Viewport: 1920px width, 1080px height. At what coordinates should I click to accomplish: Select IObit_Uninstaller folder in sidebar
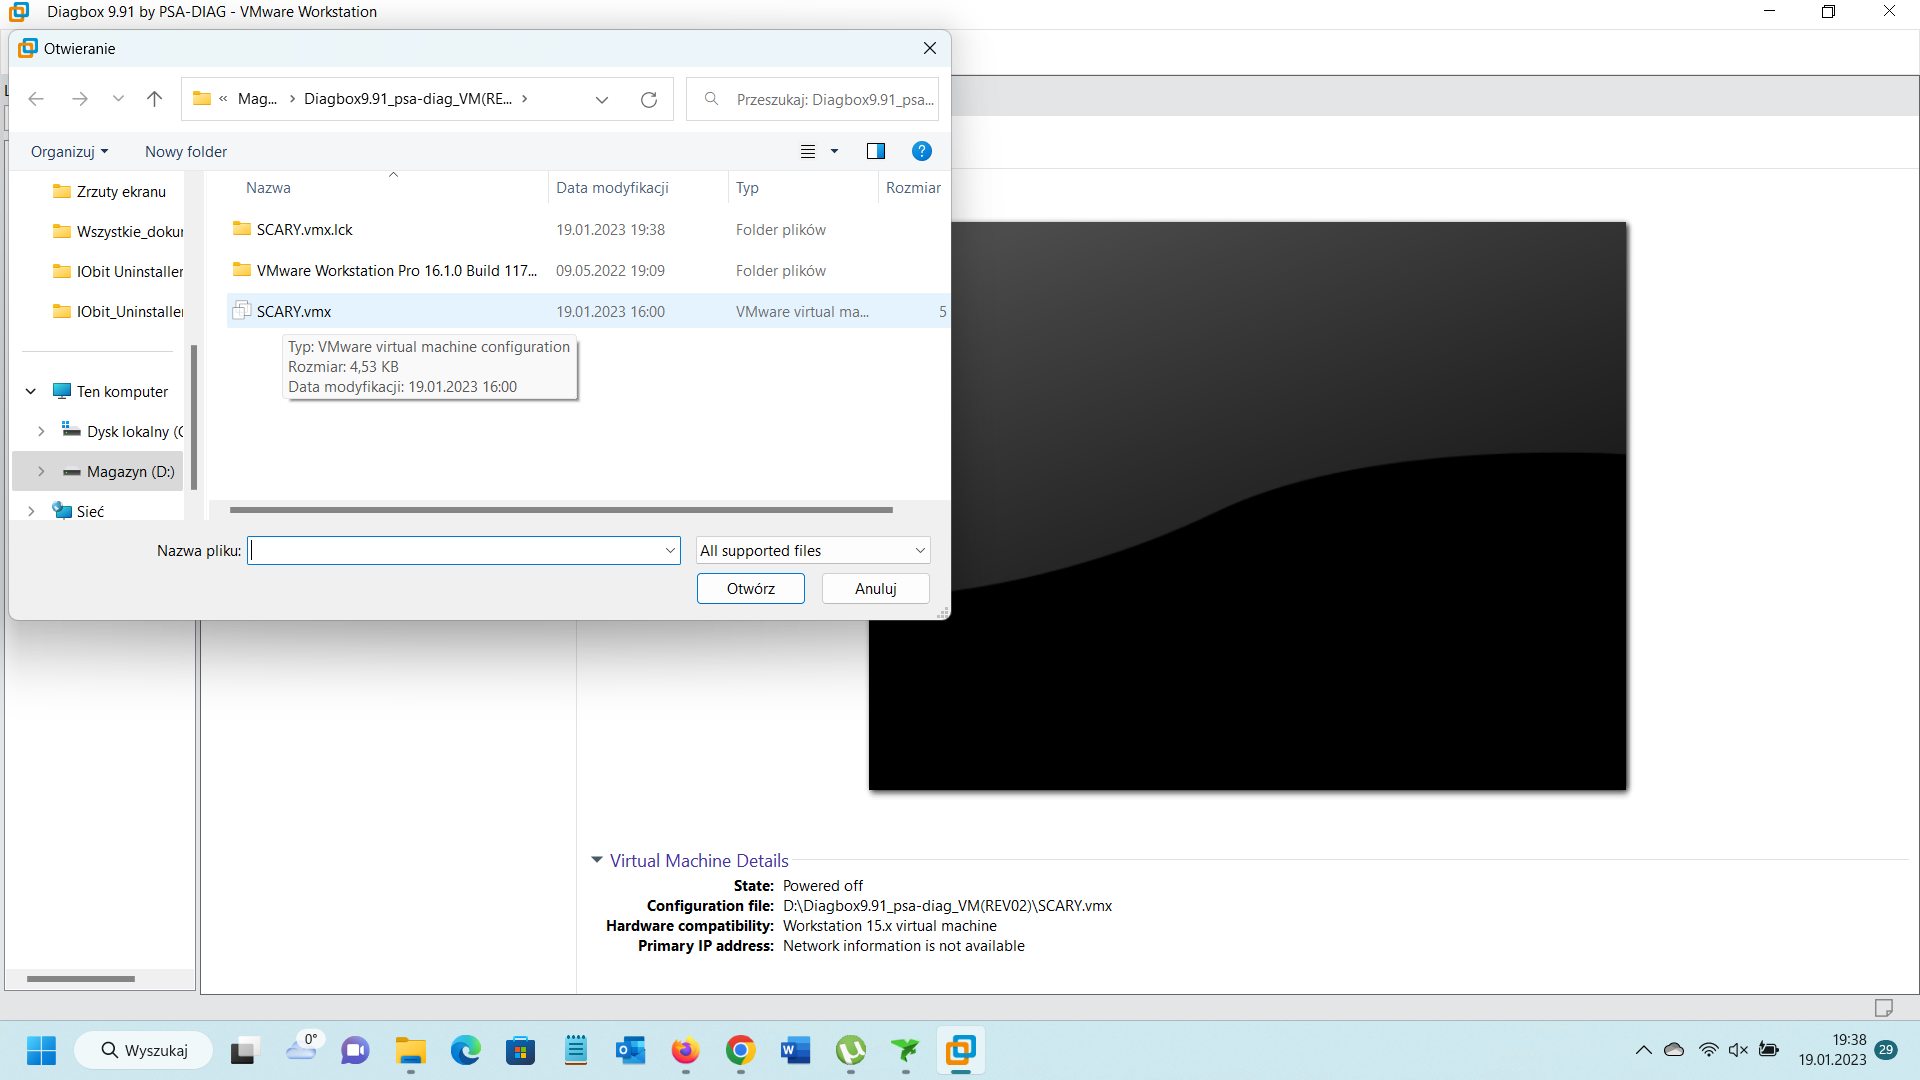click(118, 312)
